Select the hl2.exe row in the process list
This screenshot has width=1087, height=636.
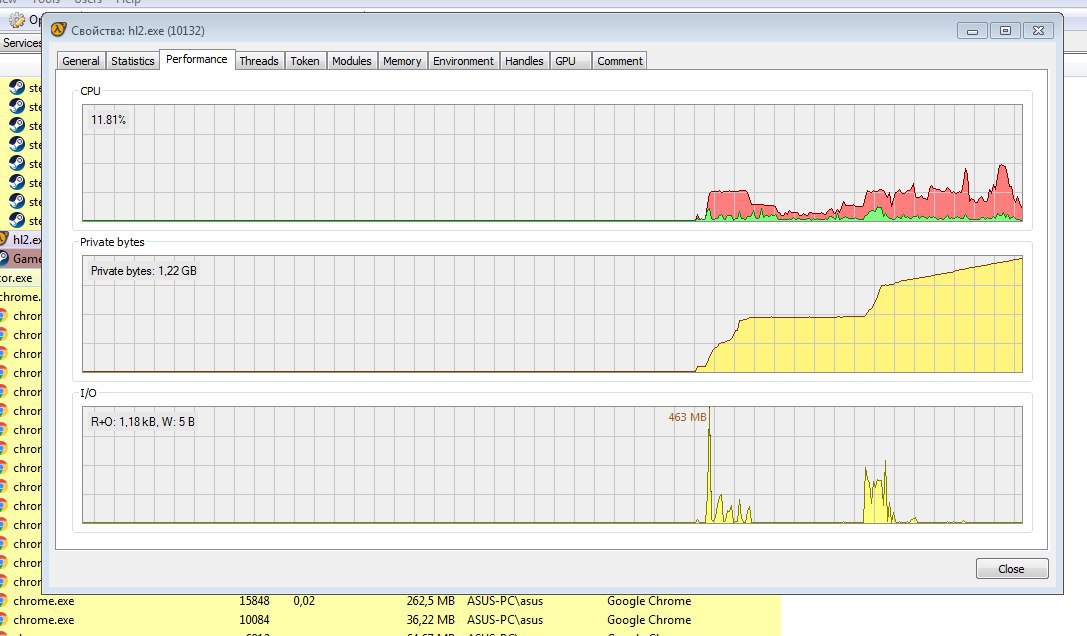pos(21,239)
